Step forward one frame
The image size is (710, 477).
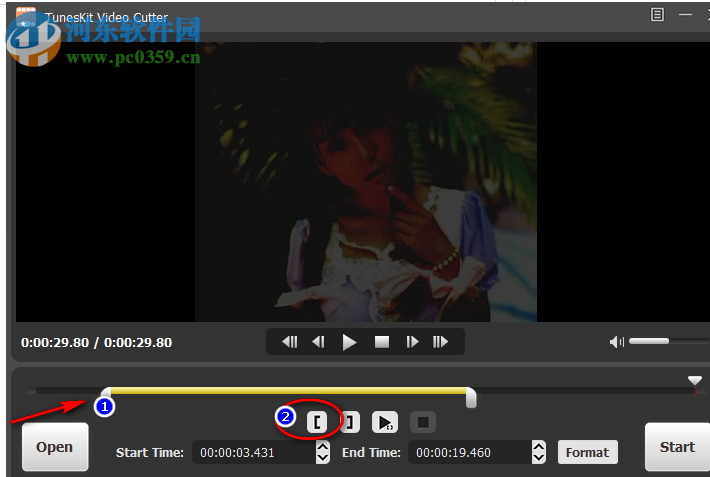(x=412, y=342)
